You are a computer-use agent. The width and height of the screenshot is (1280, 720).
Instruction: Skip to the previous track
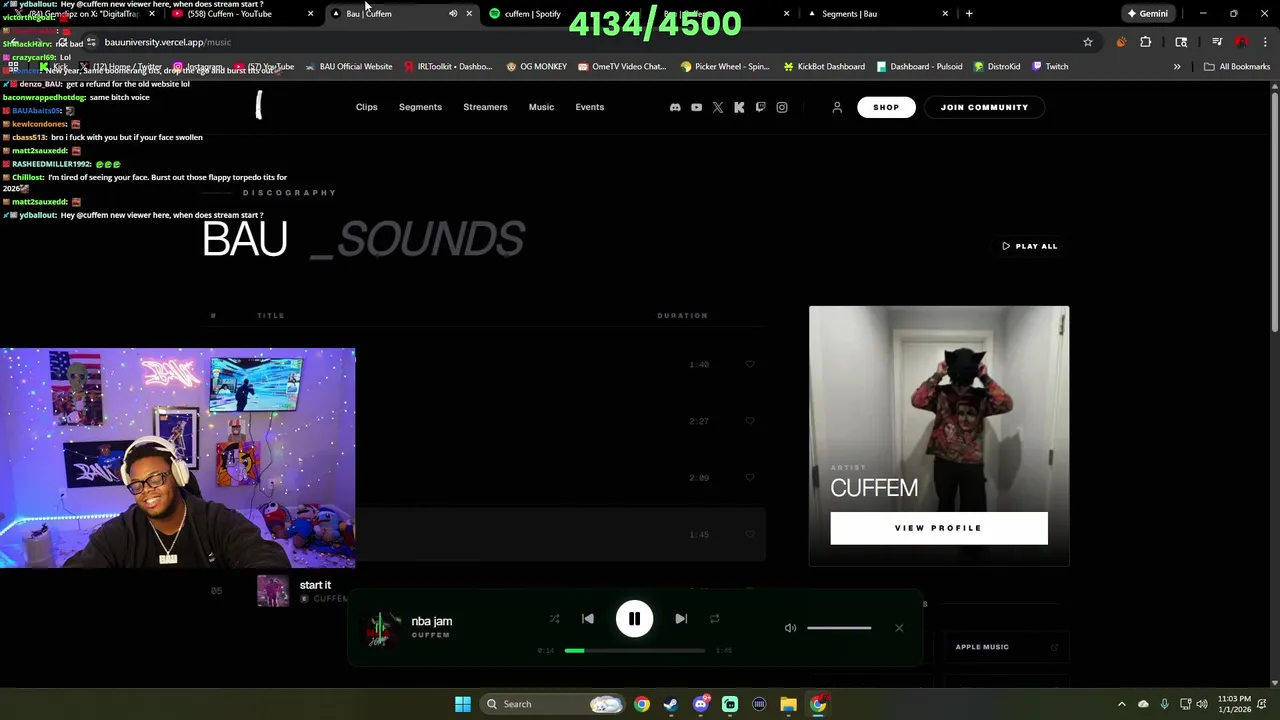coord(588,619)
